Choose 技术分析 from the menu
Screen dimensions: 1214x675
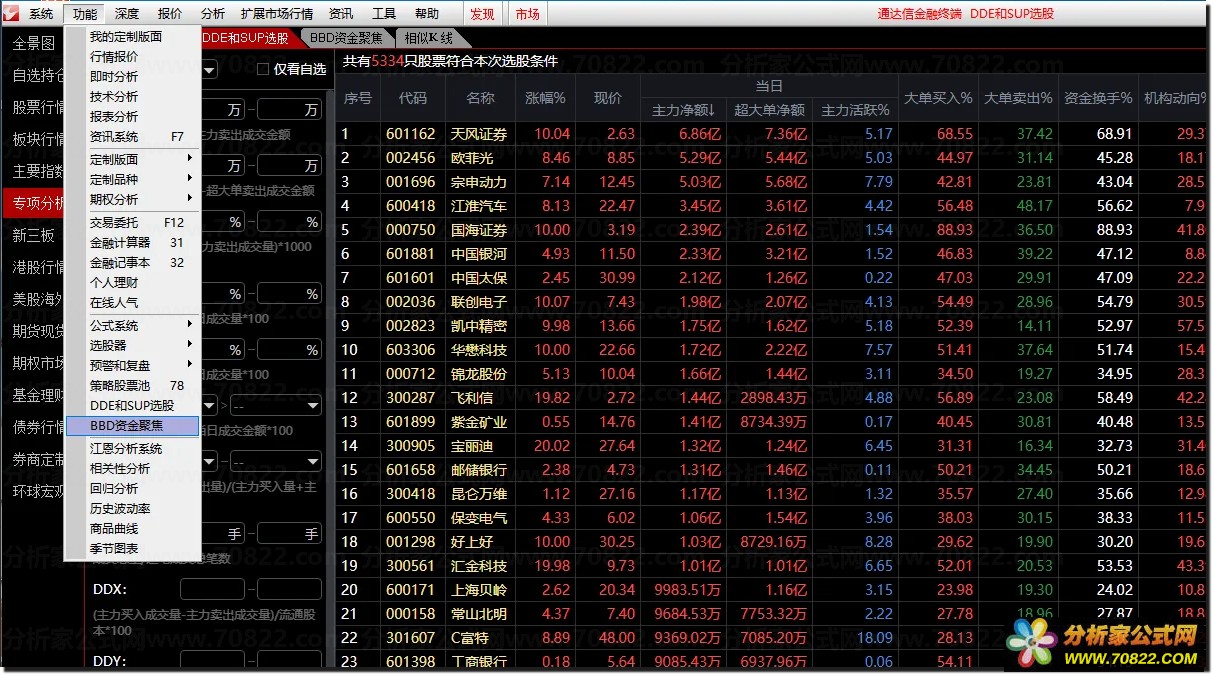coord(132,97)
